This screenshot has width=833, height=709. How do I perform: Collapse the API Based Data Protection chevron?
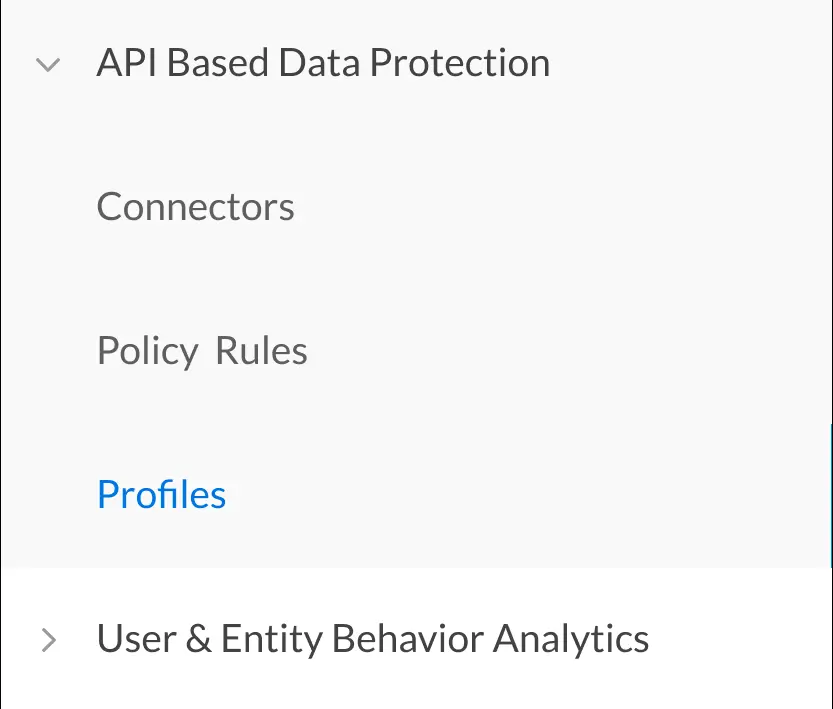tap(47, 65)
